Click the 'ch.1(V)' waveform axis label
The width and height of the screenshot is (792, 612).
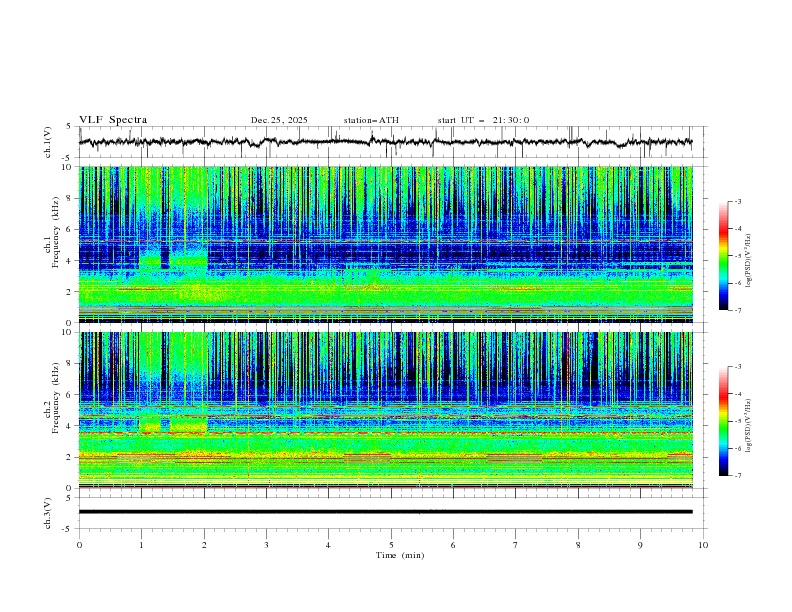48,142
